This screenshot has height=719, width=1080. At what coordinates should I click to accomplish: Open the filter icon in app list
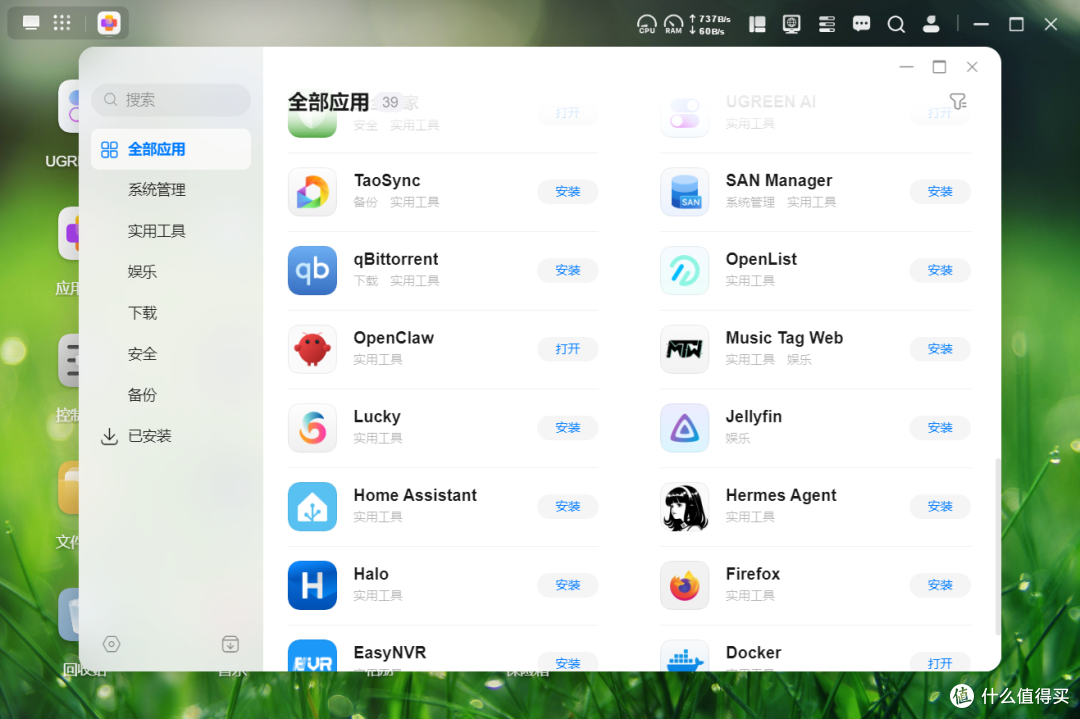(x=957, y=102)
